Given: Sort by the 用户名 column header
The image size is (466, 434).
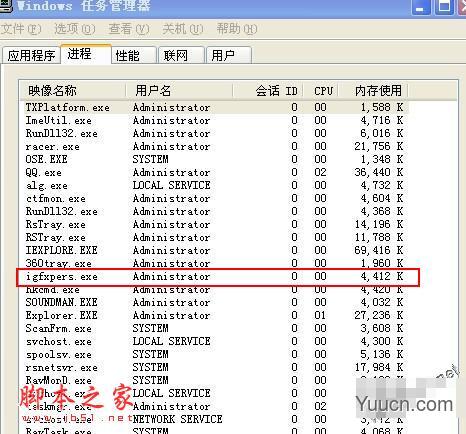Looking at the screenshot, I should coord(179,91).
